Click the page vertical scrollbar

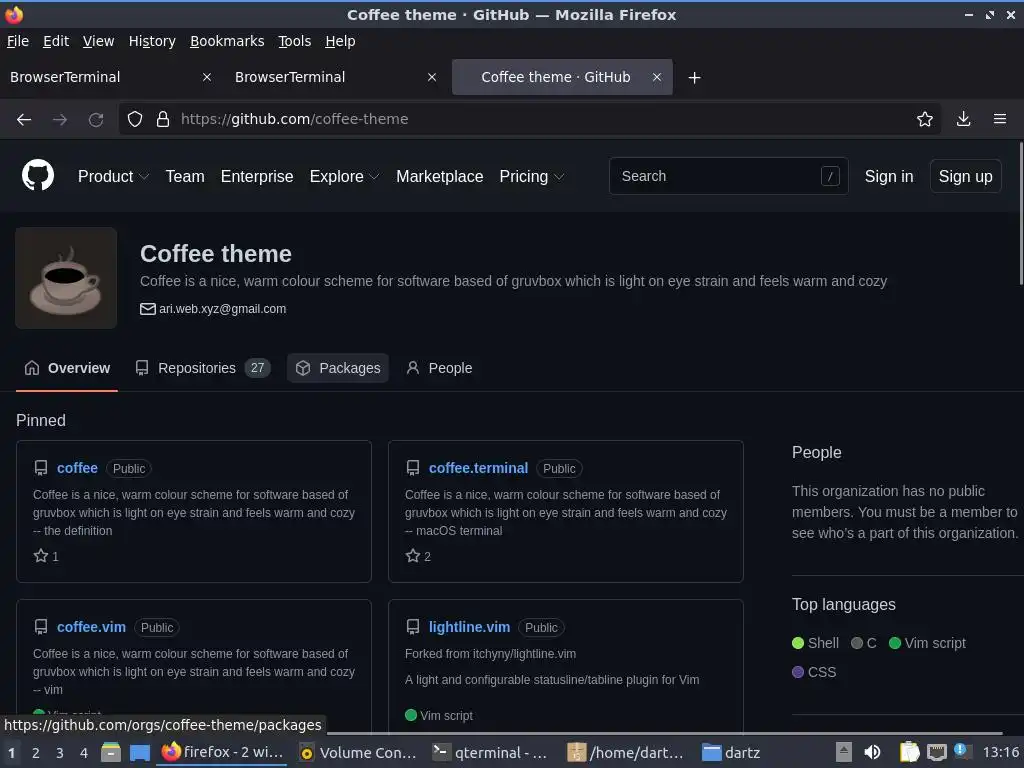click(1020, 214)
